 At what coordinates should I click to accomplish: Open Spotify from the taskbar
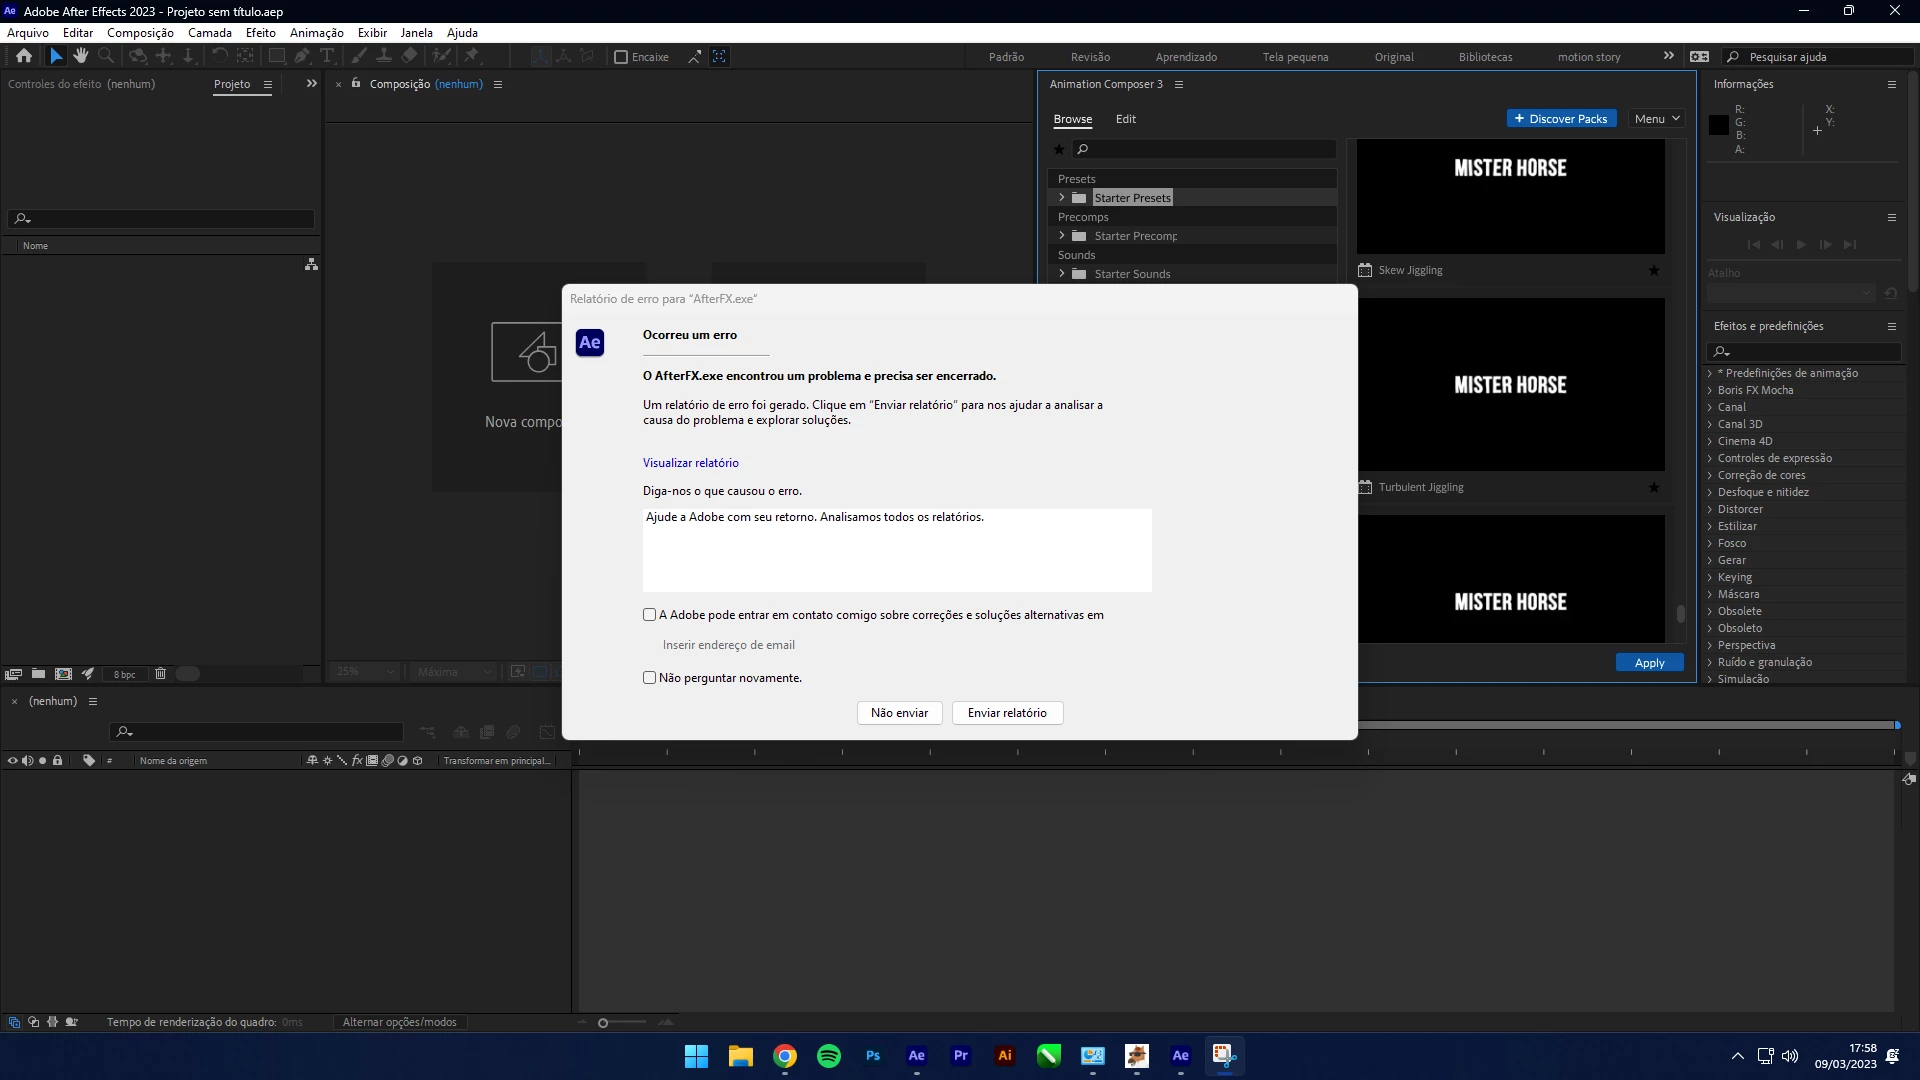[829, 1056]
